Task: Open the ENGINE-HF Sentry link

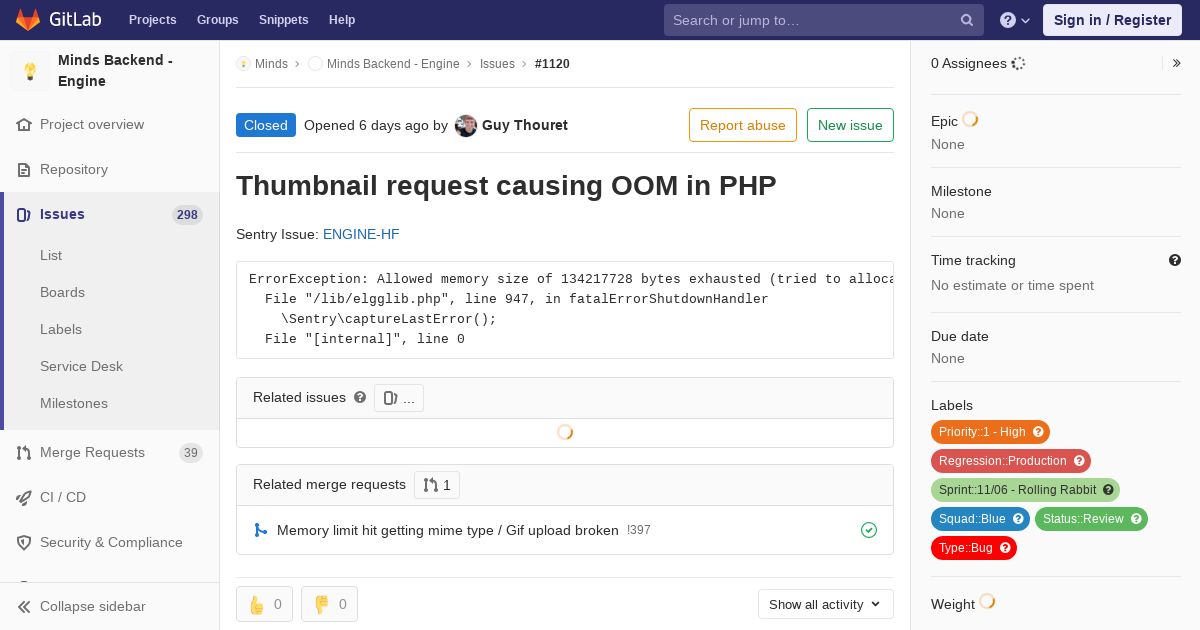Action: pos(361,234)
